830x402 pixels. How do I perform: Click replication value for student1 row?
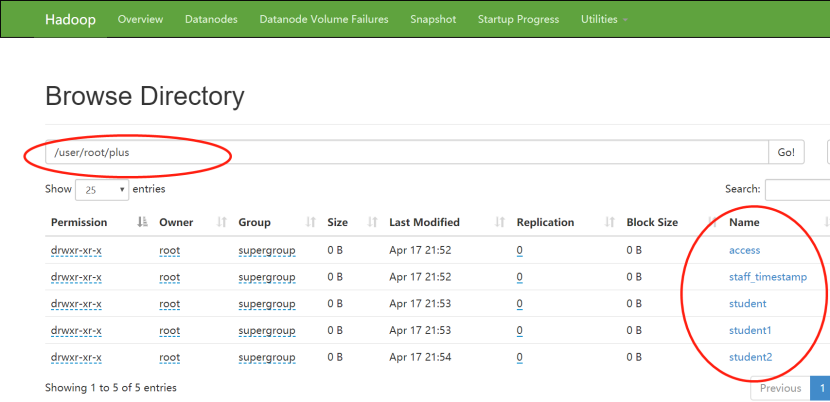520,330
